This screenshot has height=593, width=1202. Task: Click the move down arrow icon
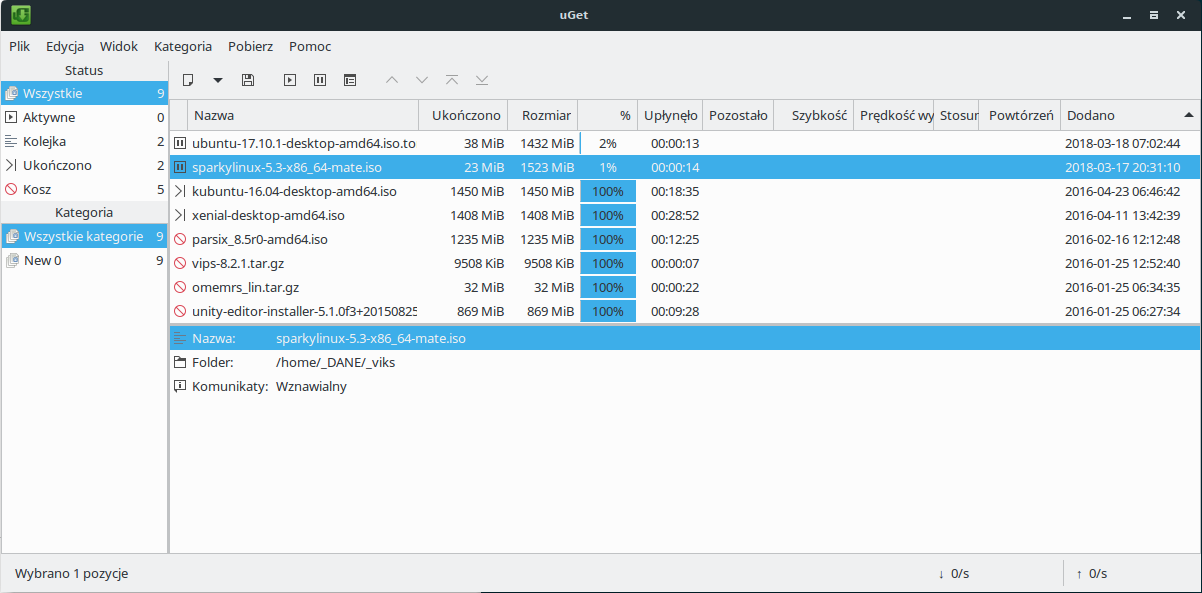pos(422,79)
